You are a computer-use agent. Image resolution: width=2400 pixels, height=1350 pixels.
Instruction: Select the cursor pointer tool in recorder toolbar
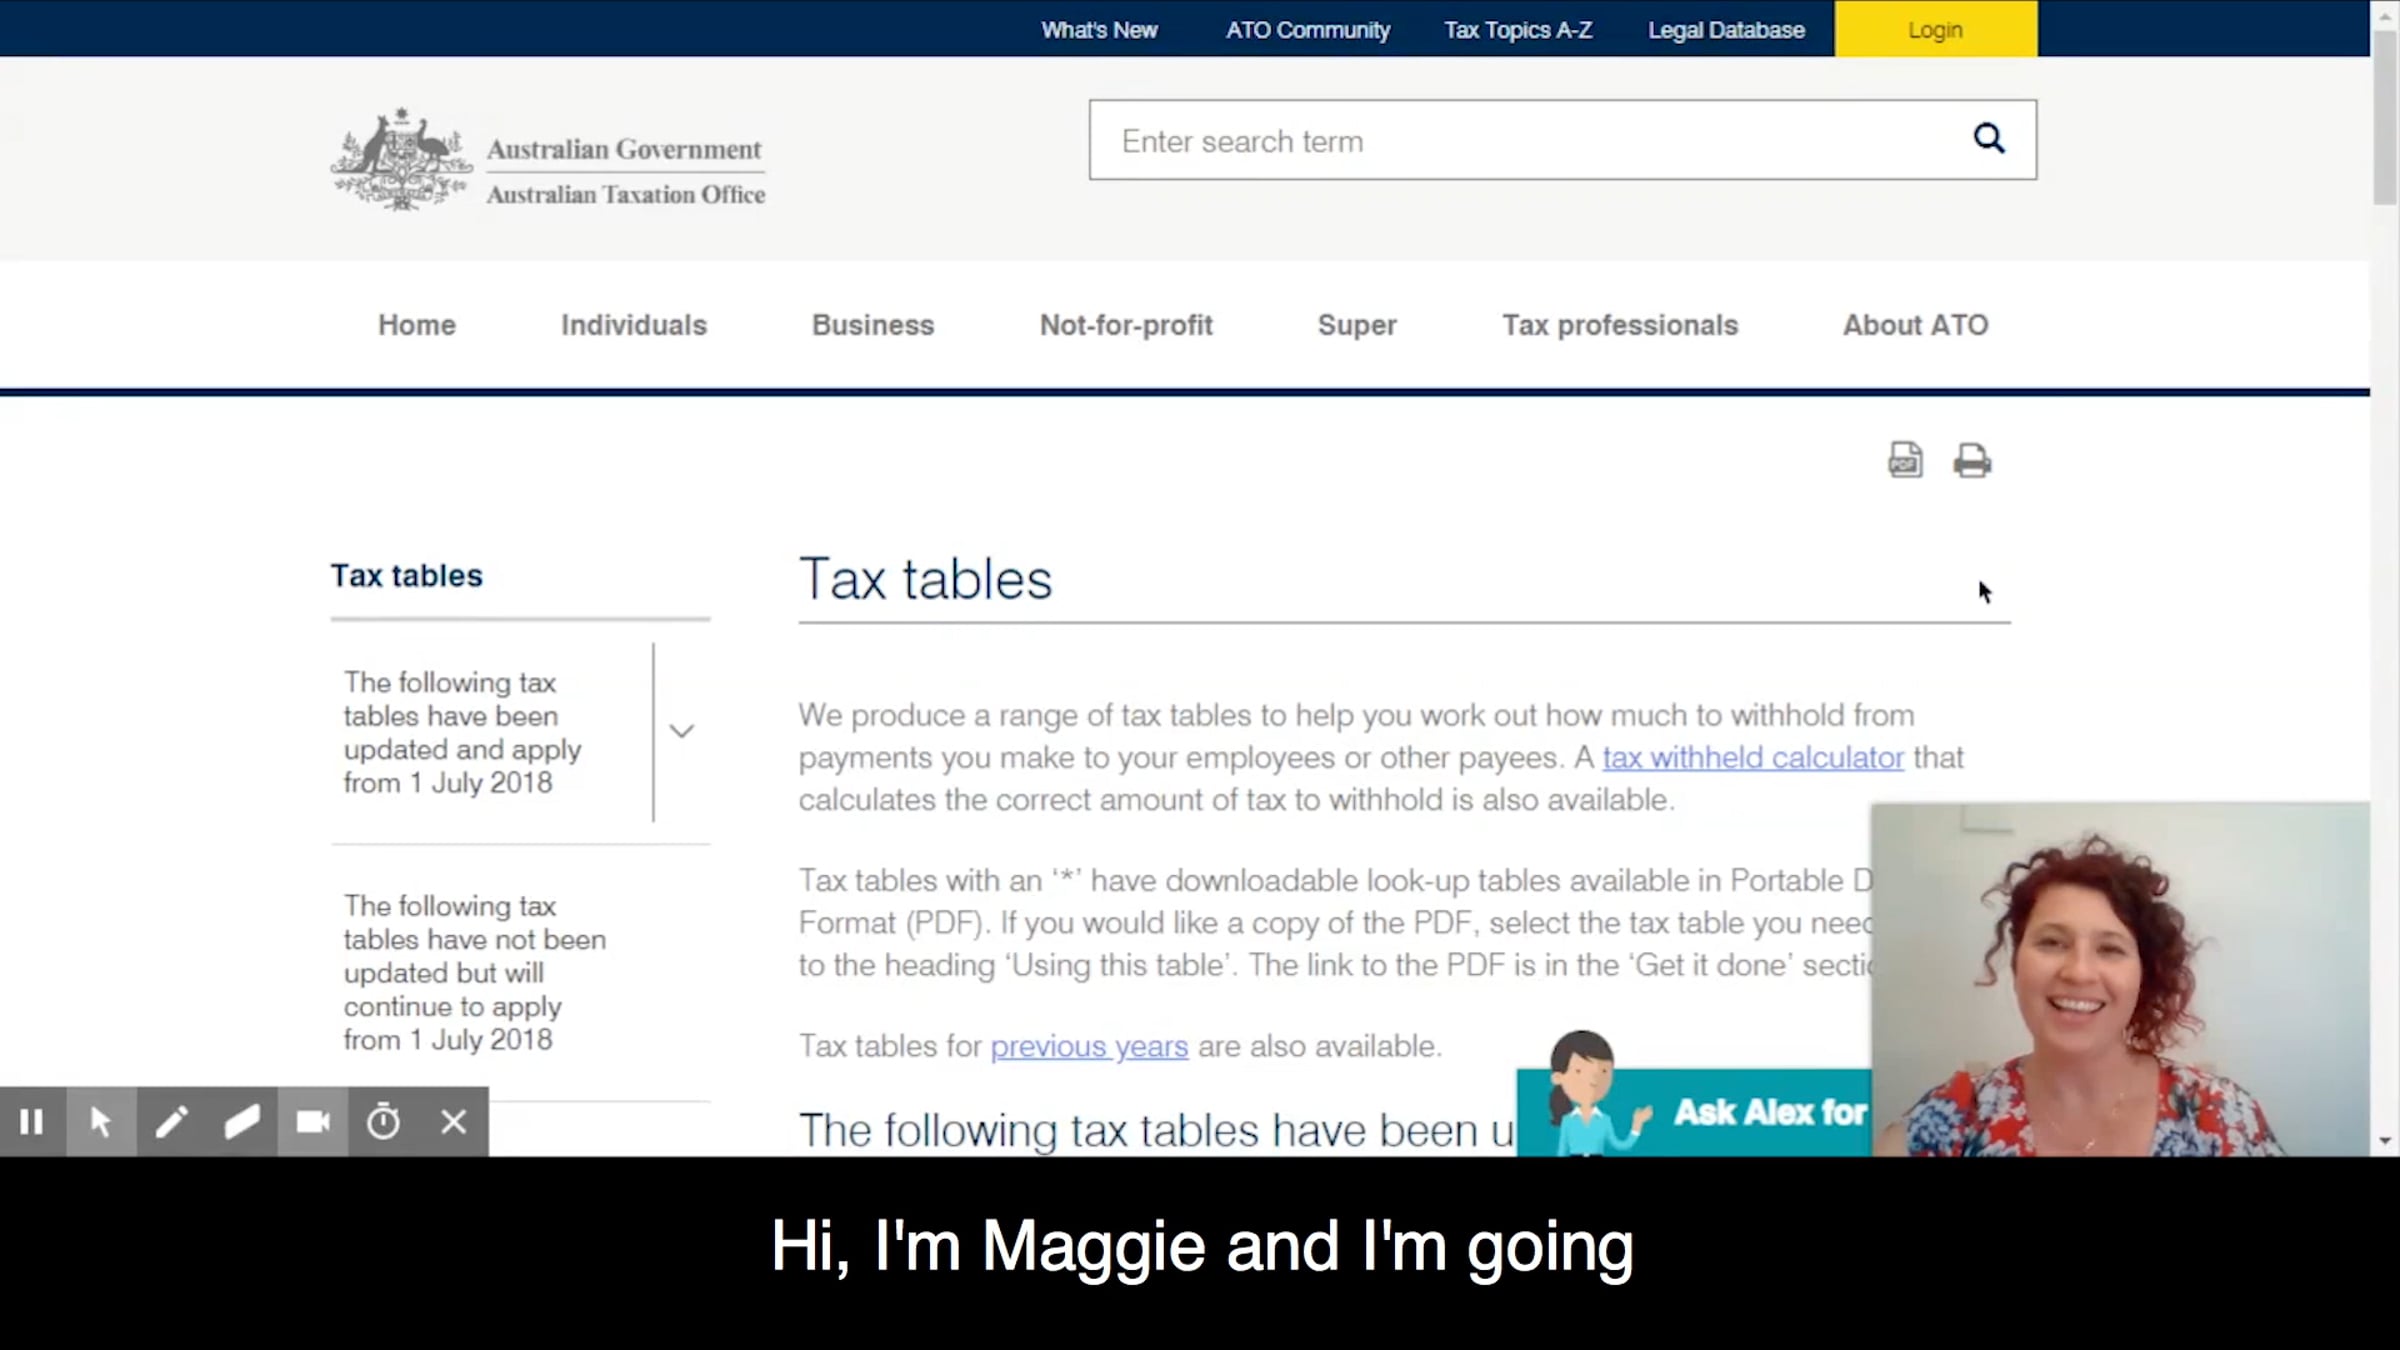(x=101, y=1122)
